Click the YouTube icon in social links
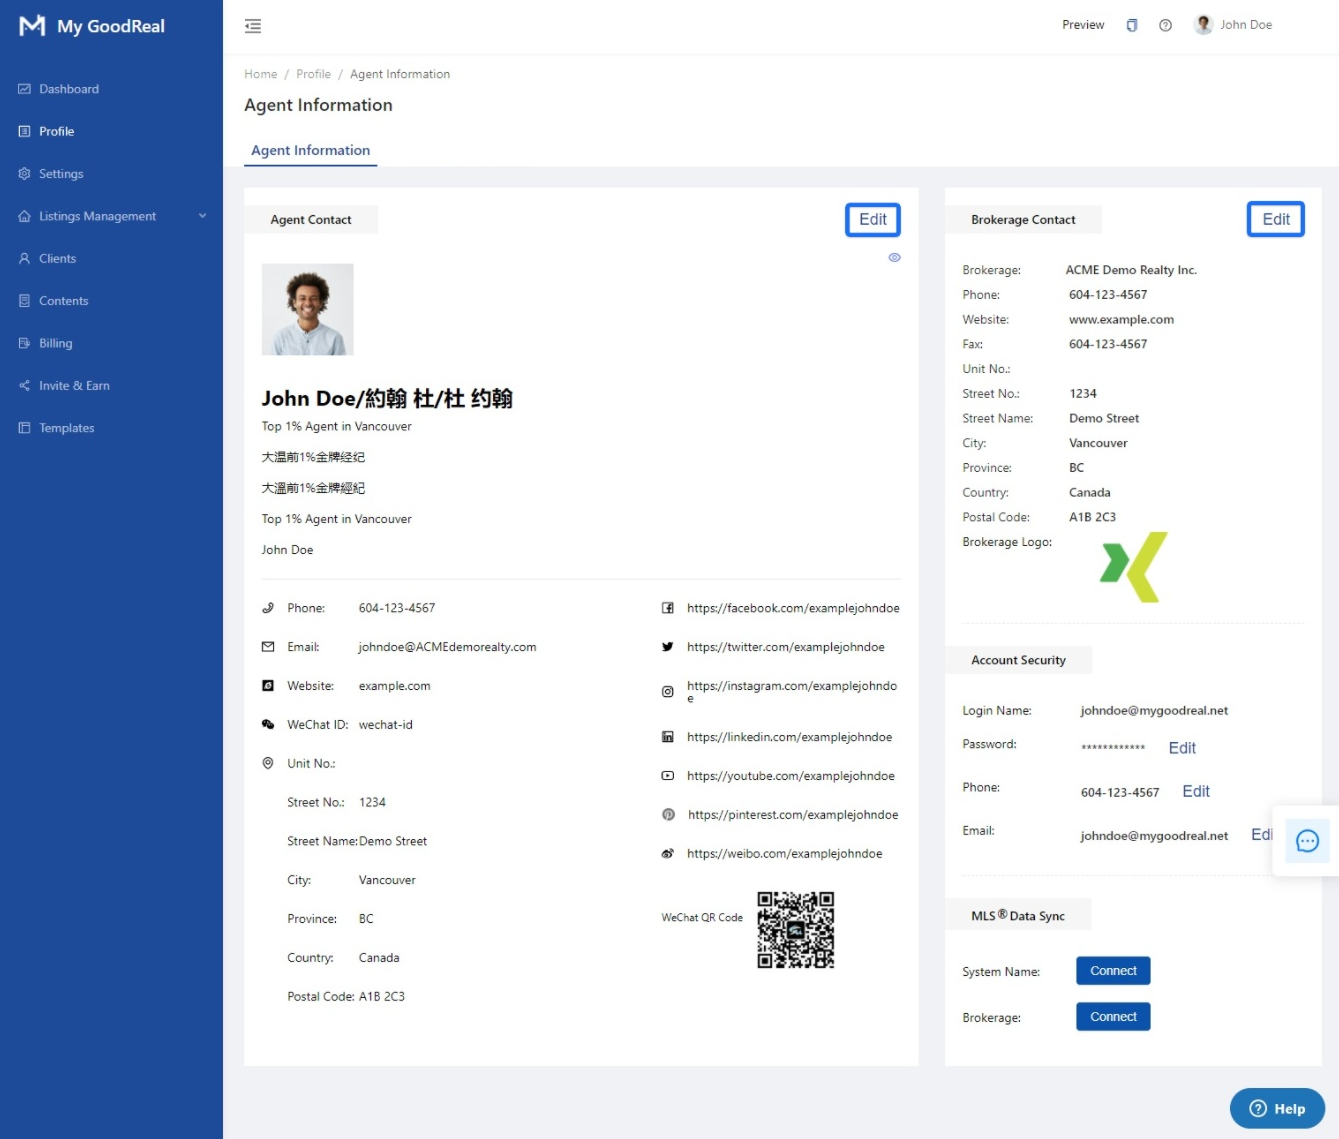 [667, 776]
